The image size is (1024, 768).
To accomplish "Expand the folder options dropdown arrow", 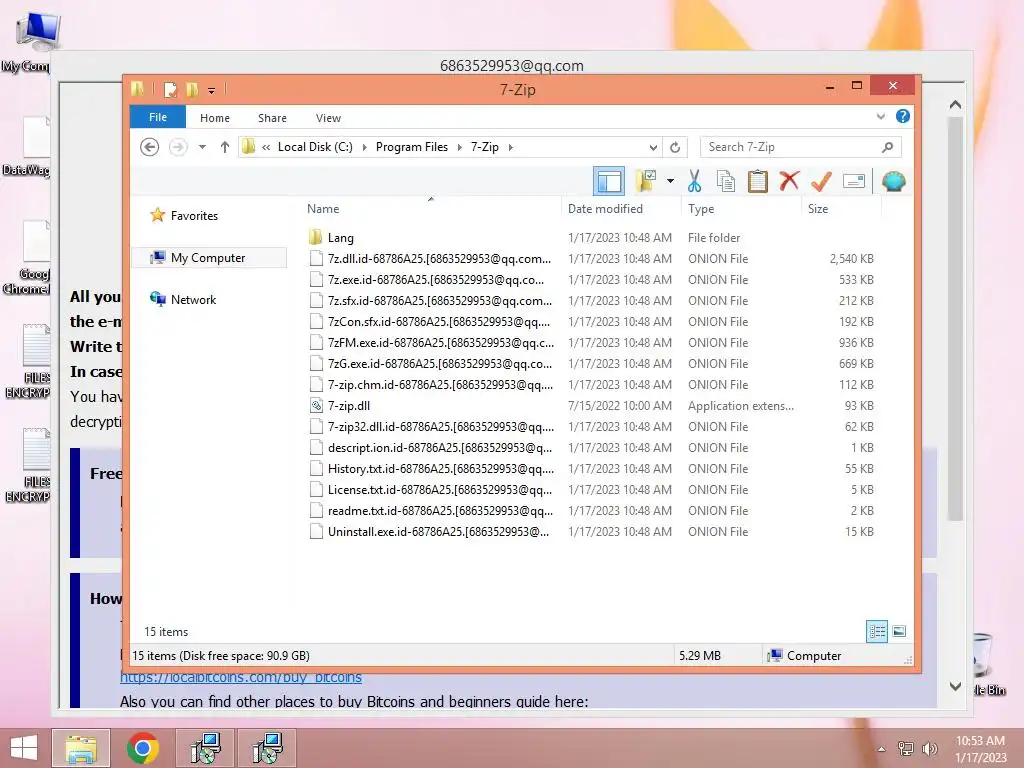I will click(x=670, y=181).
